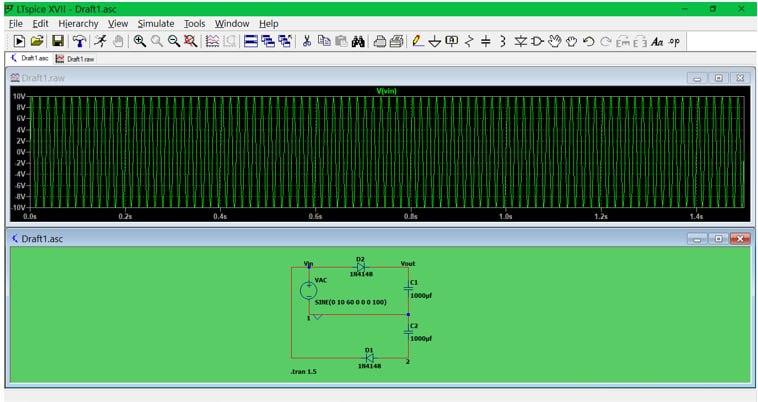Place a Resistor component
The width and height of the screenshot is (758, 402).
click(x=468, y=42)
